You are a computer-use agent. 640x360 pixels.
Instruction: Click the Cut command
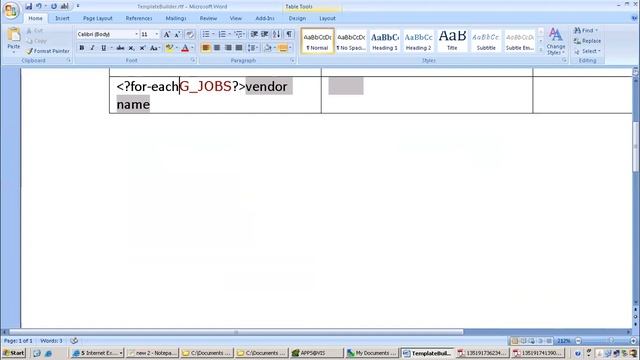[x=35, y=31]
